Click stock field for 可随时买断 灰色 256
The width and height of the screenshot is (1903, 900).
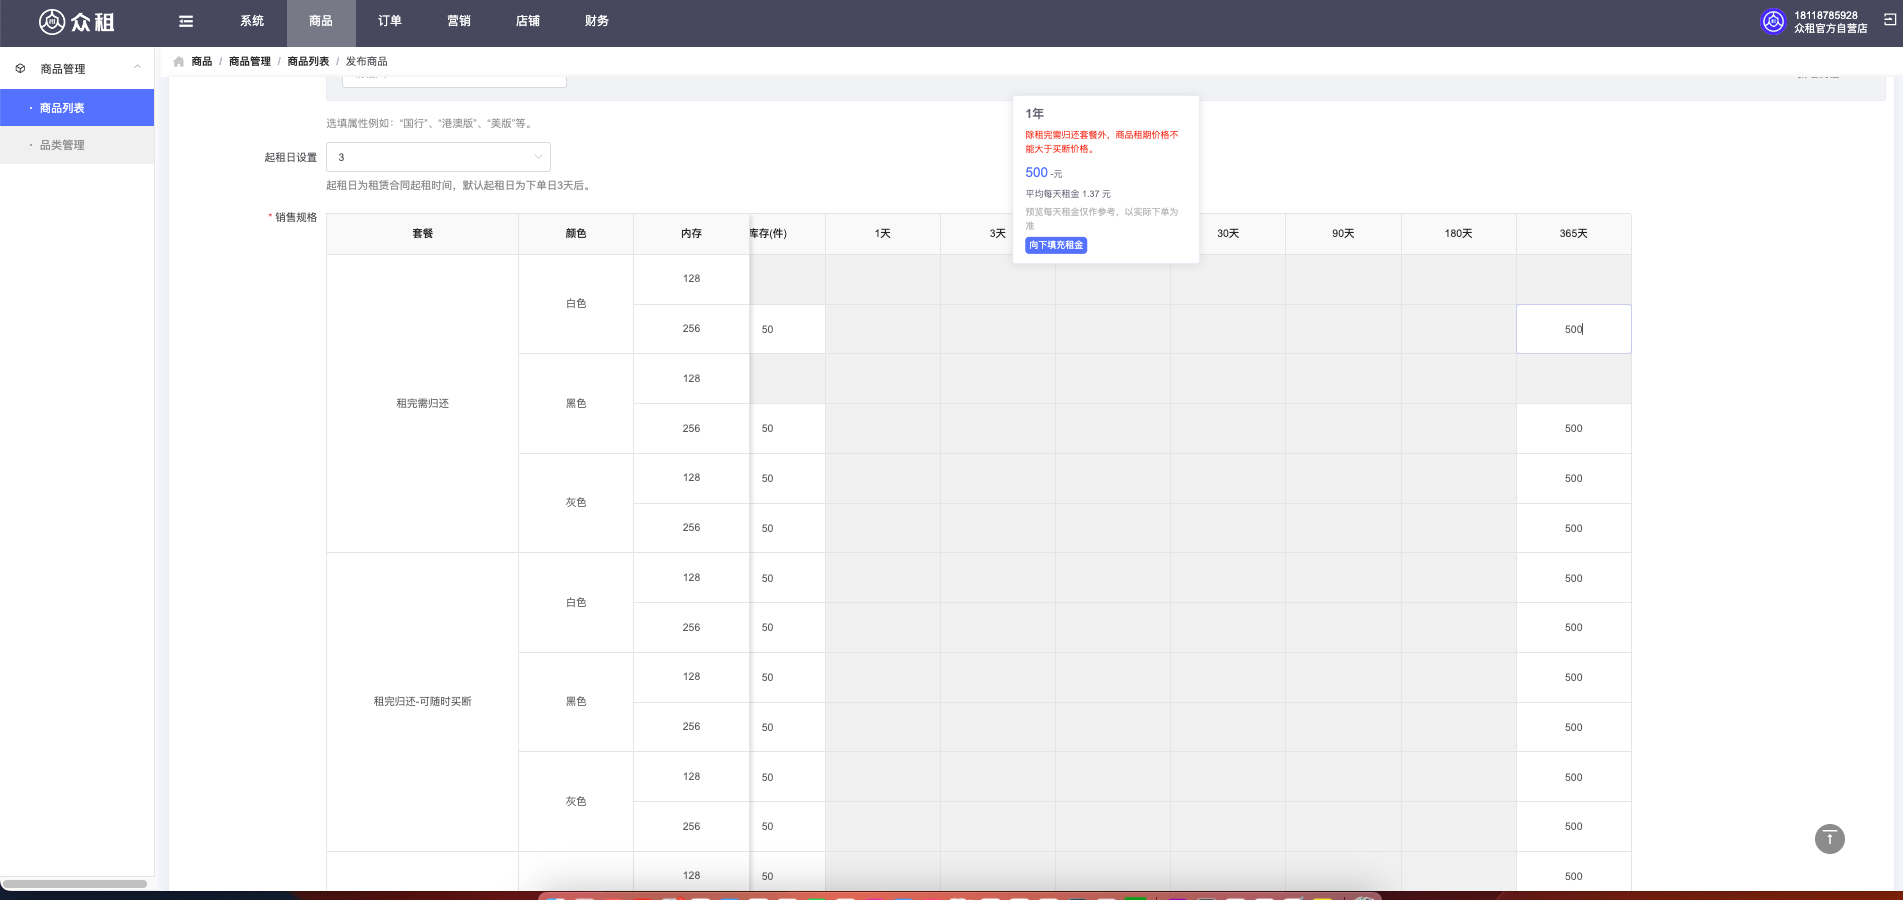pos(788,826)
